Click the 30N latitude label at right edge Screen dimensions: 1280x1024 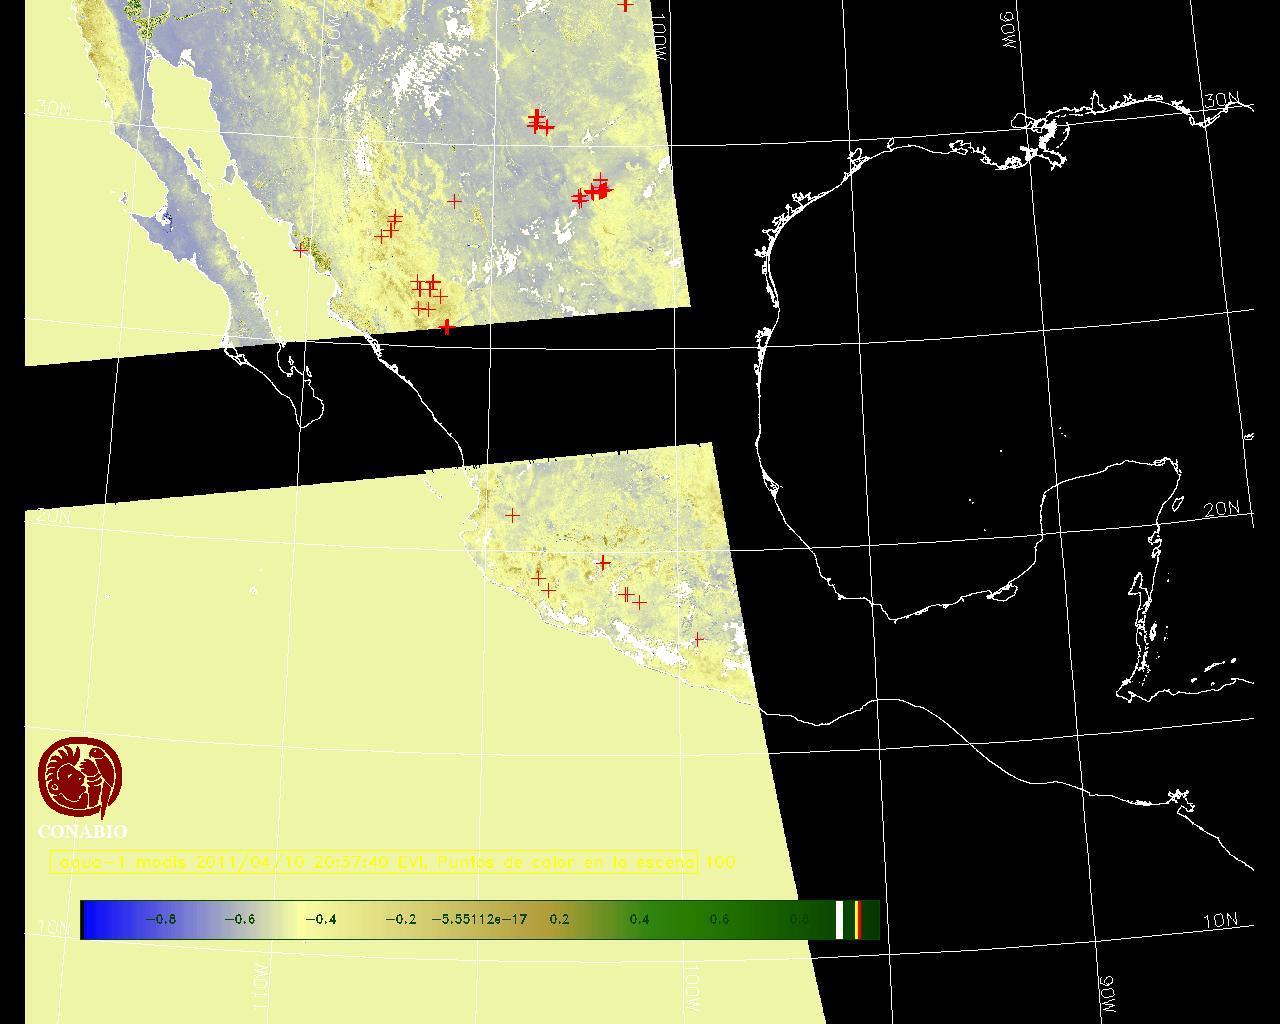(x=1221, y=101)
